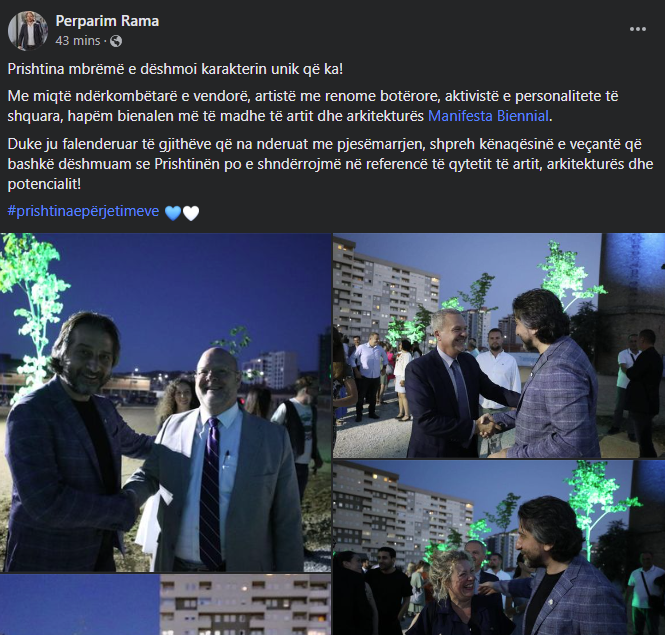Viewport: 665px width, 635px height.
Task: Click the paragraph starting 'Prishtina mbrëmë'
Action: (x=175, y=69)
